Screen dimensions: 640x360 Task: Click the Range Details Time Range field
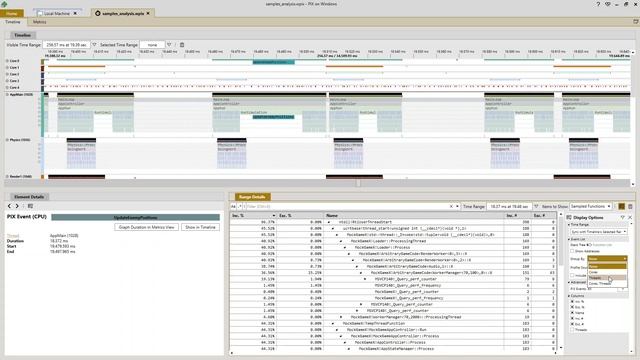[x=509, y=207]
